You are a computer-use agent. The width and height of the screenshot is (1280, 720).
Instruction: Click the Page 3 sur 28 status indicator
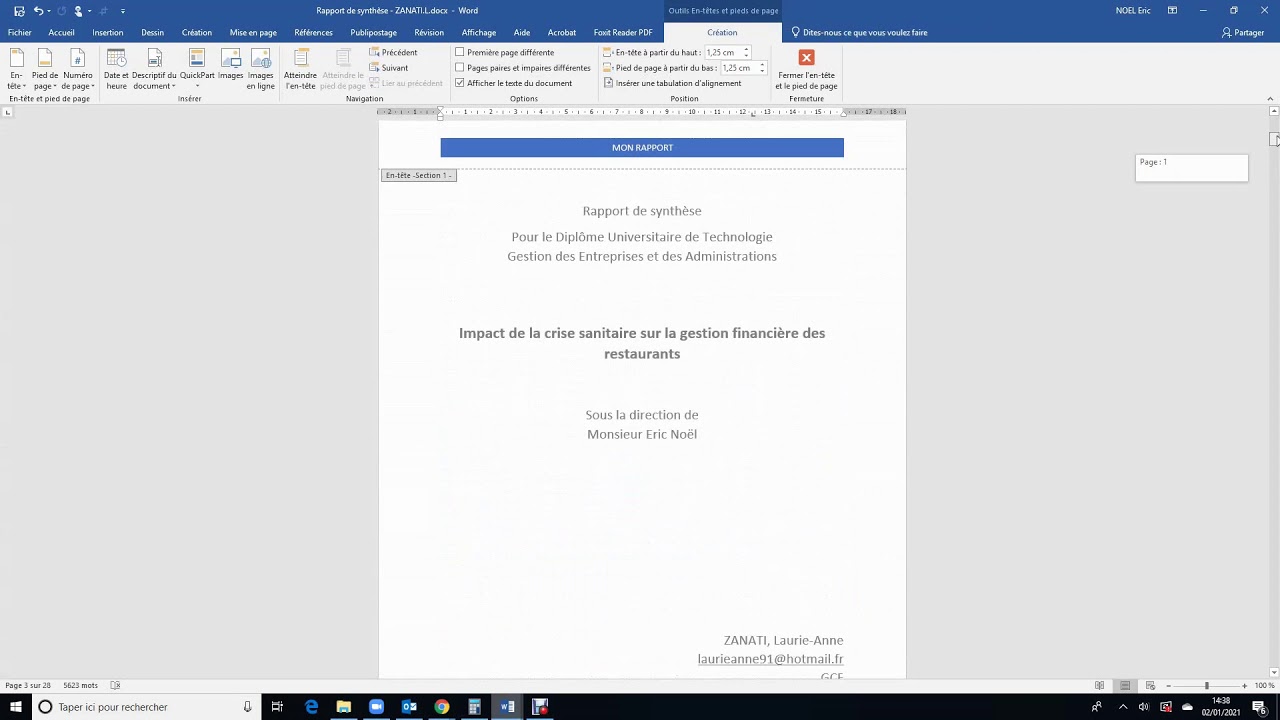(x=28, y=685)
